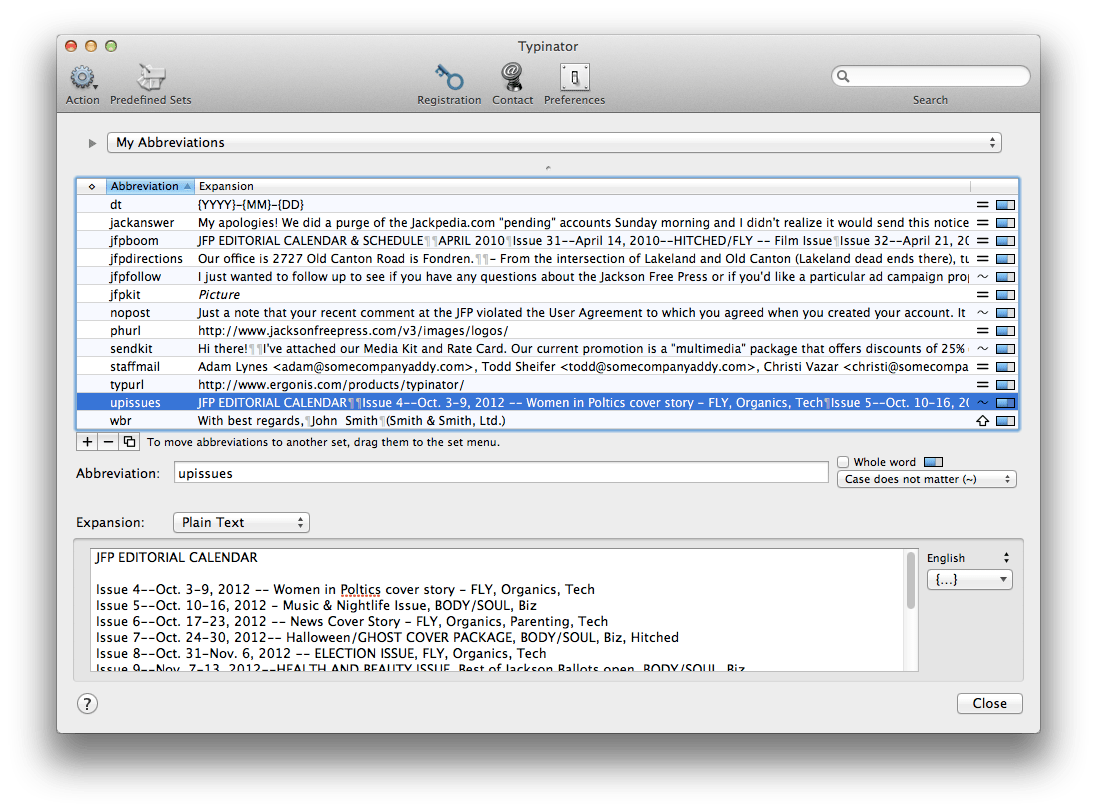
Task: Enable the Whole word checkbox
Action: coord(844,462)
